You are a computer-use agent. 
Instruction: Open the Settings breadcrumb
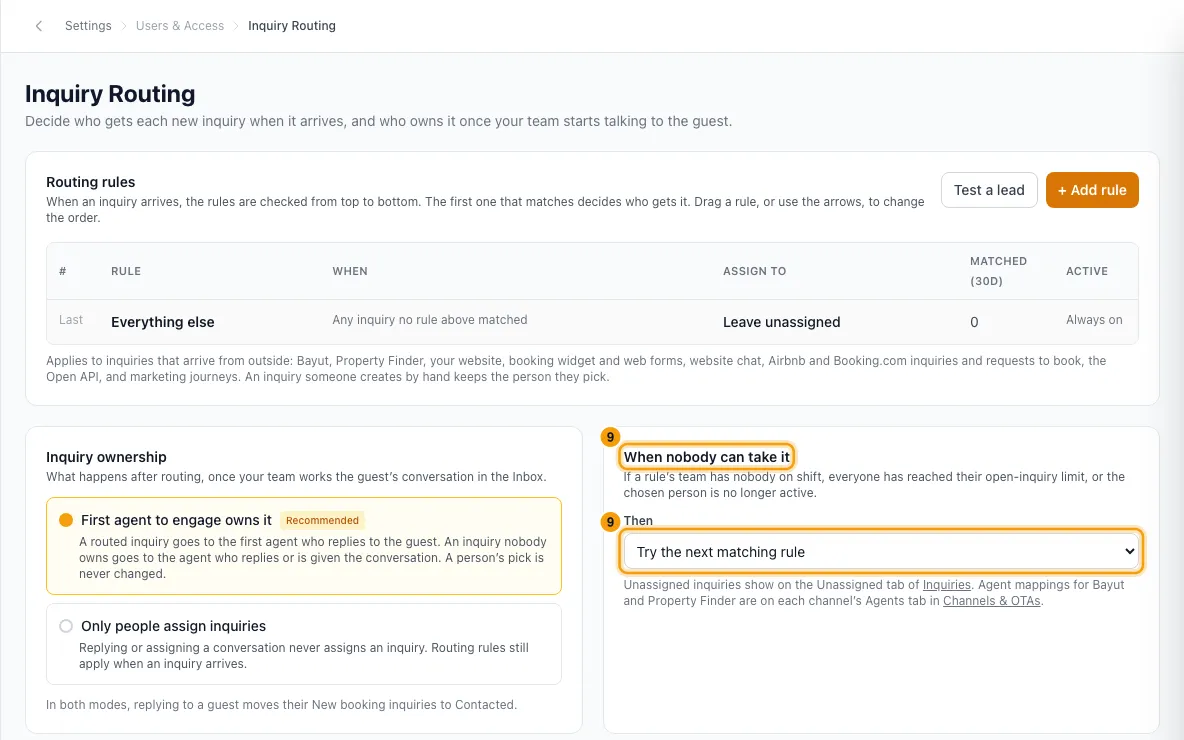(88, 26)
